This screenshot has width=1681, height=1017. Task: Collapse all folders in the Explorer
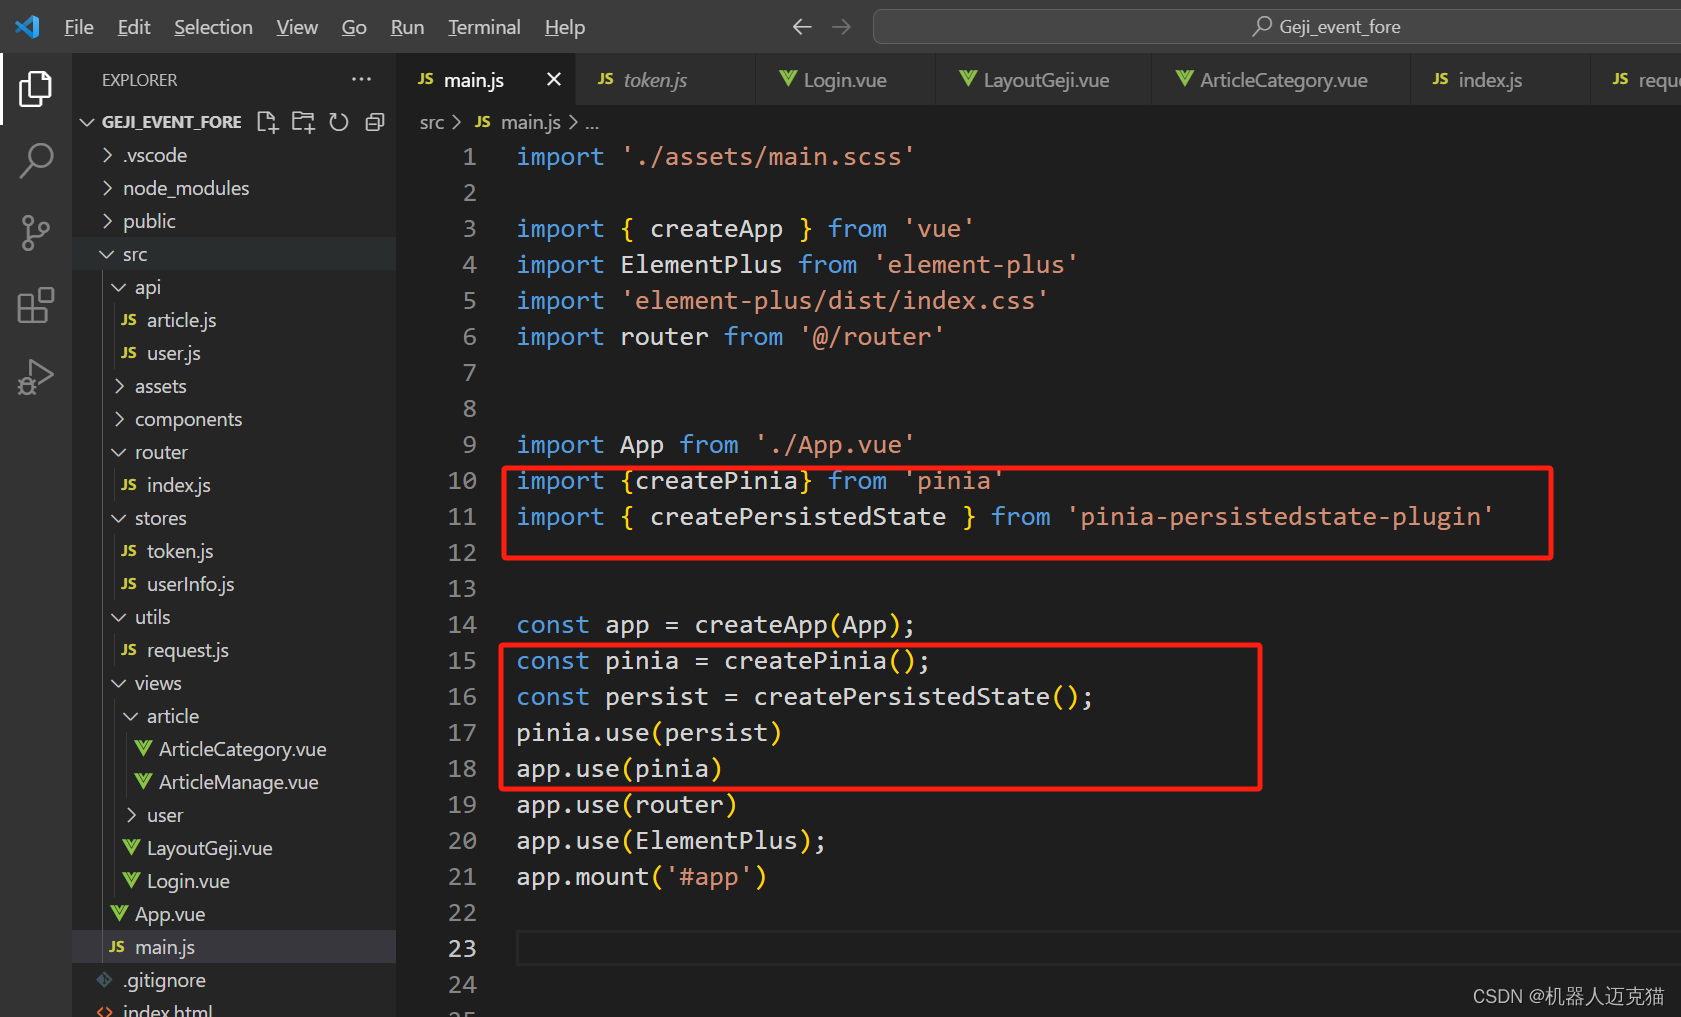pyautogui.click(x=375, y=121)
